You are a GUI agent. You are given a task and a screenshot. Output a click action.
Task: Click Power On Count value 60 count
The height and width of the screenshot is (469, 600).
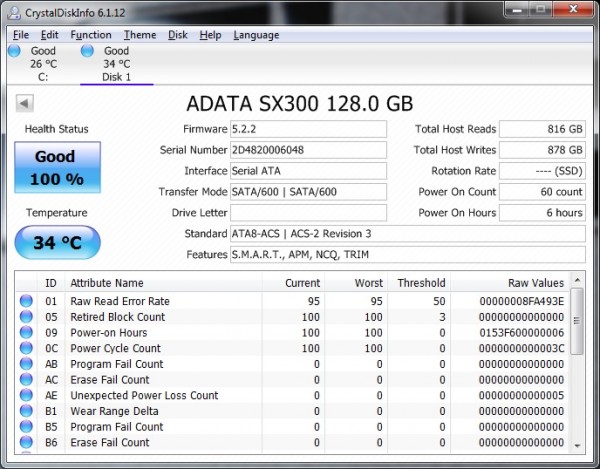tap(542, 192)
